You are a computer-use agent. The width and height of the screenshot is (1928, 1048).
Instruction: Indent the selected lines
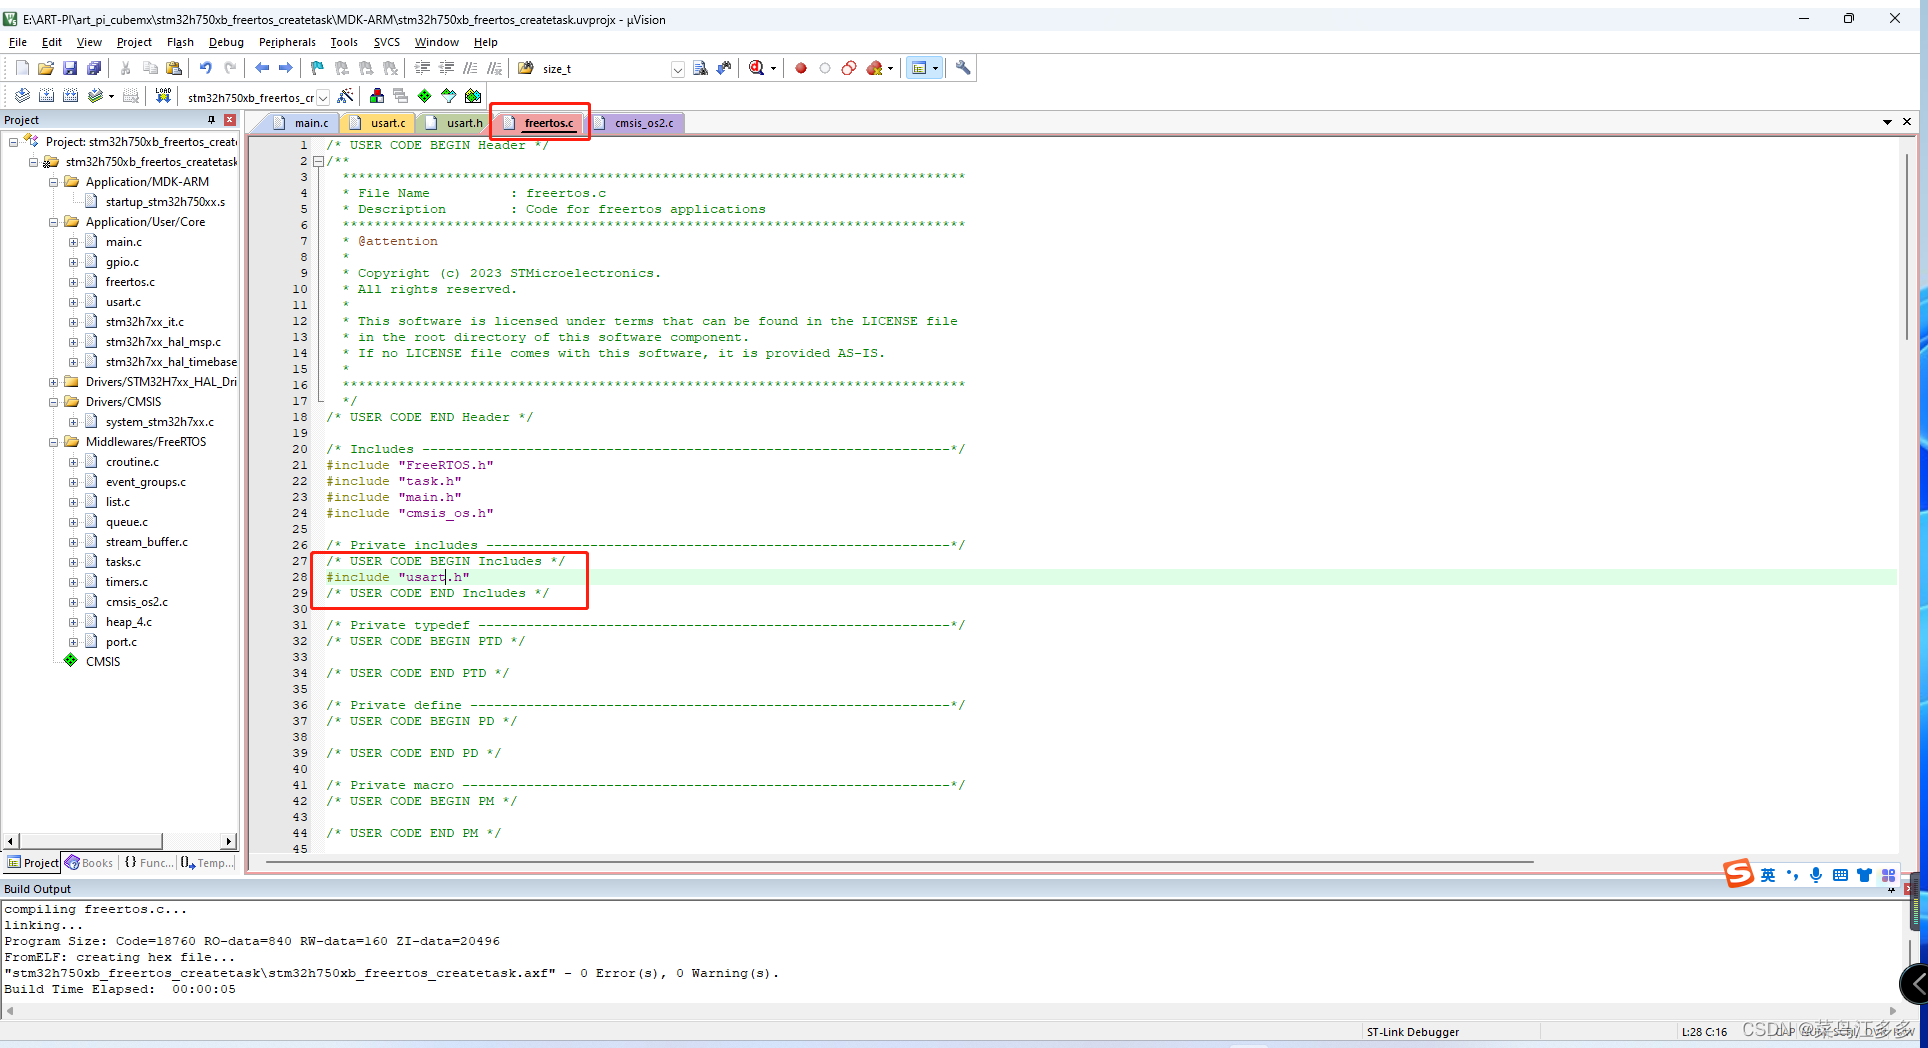click(422, 68)
